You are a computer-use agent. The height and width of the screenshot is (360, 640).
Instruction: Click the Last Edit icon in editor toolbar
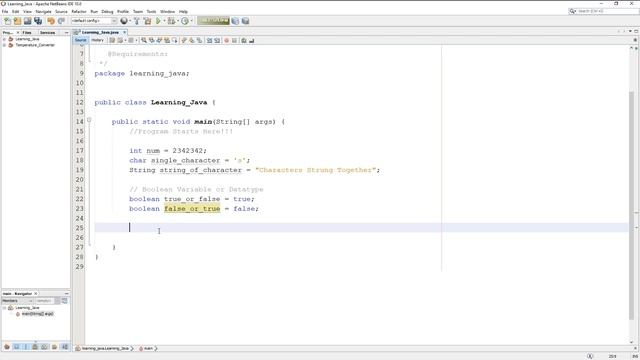pyautogui.click(x=112, y=40)
